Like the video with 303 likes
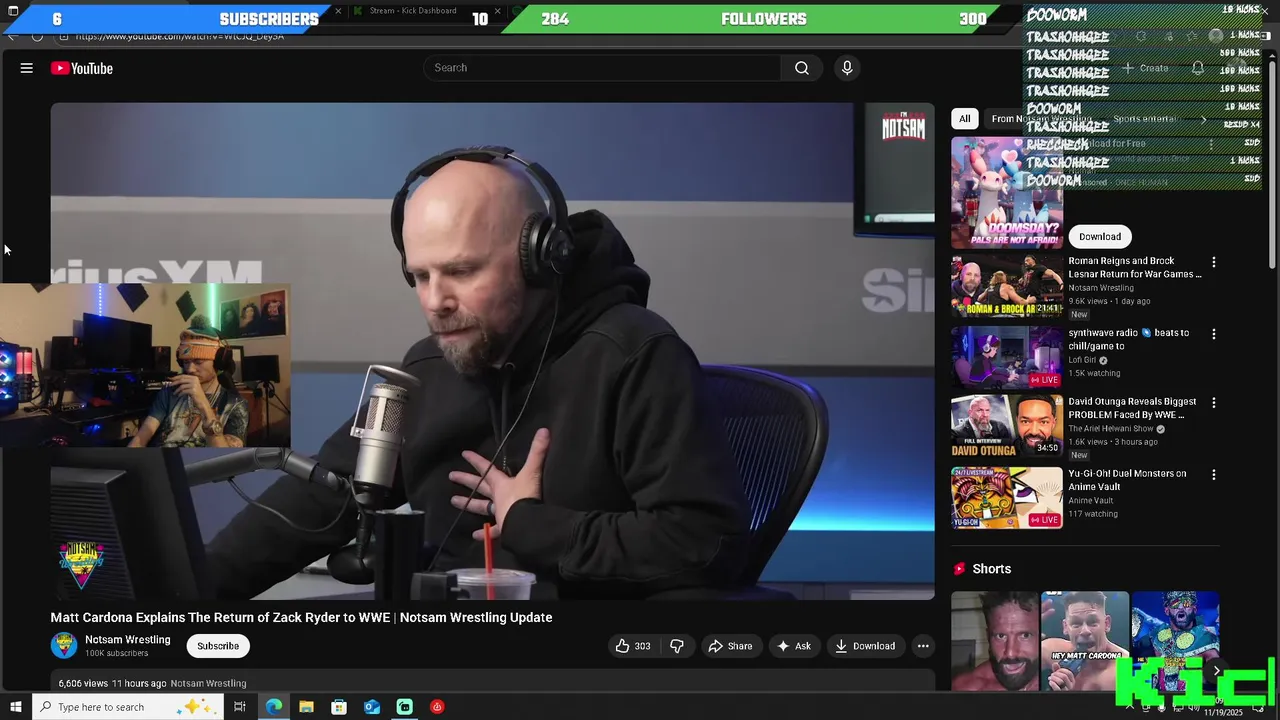The height and width of the screenshot is (720, 1280). tap(632, 646)
